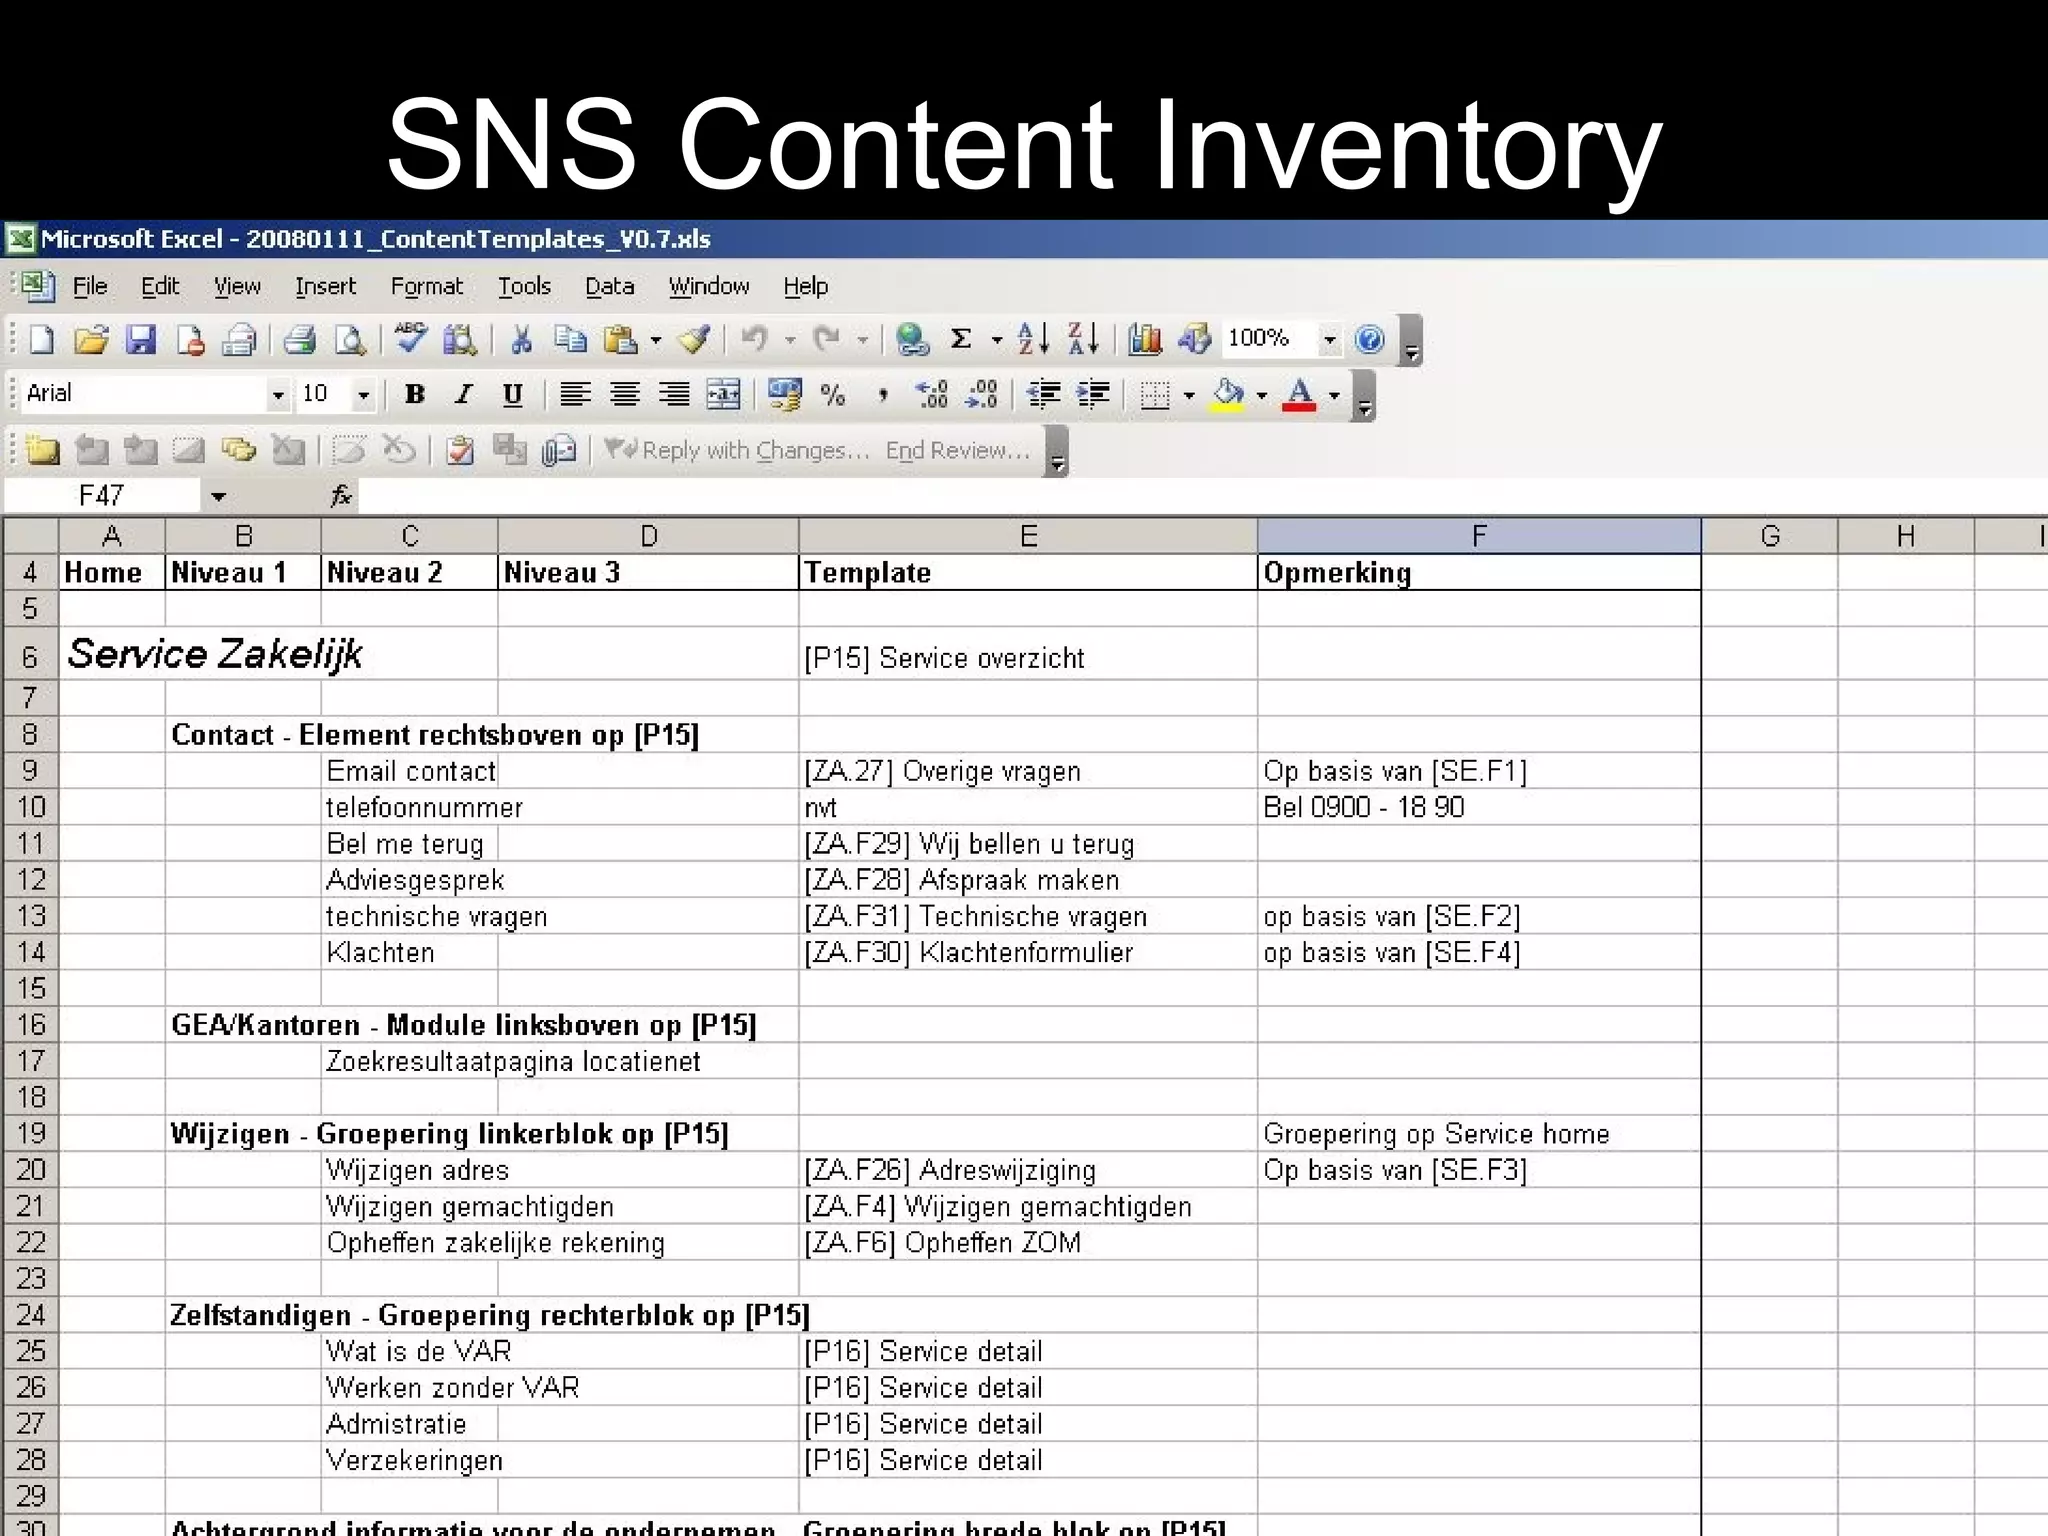The width and height of the screenshot is (2048, 1536).
Task: Expand the AutoSum dropdown arrow
Action: (996, 341)
